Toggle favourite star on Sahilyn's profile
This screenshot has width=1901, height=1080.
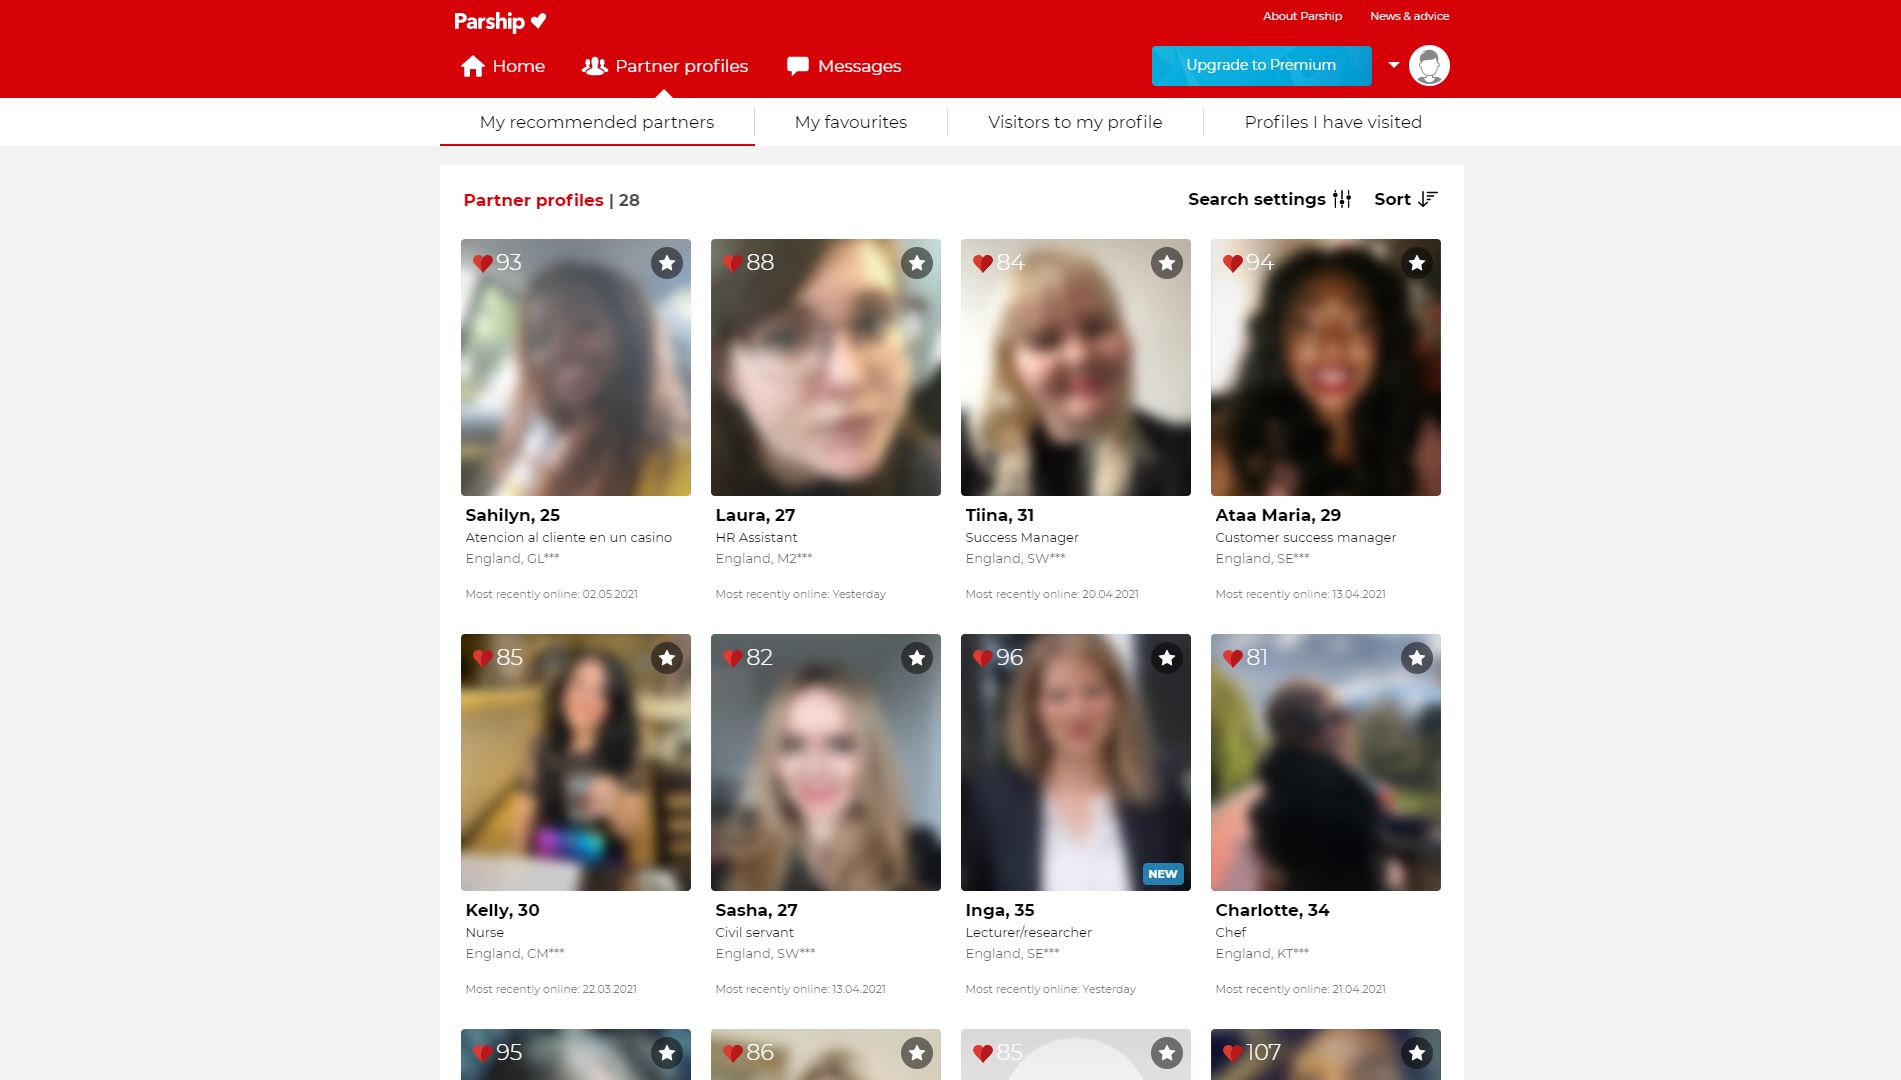coord(666,263)
